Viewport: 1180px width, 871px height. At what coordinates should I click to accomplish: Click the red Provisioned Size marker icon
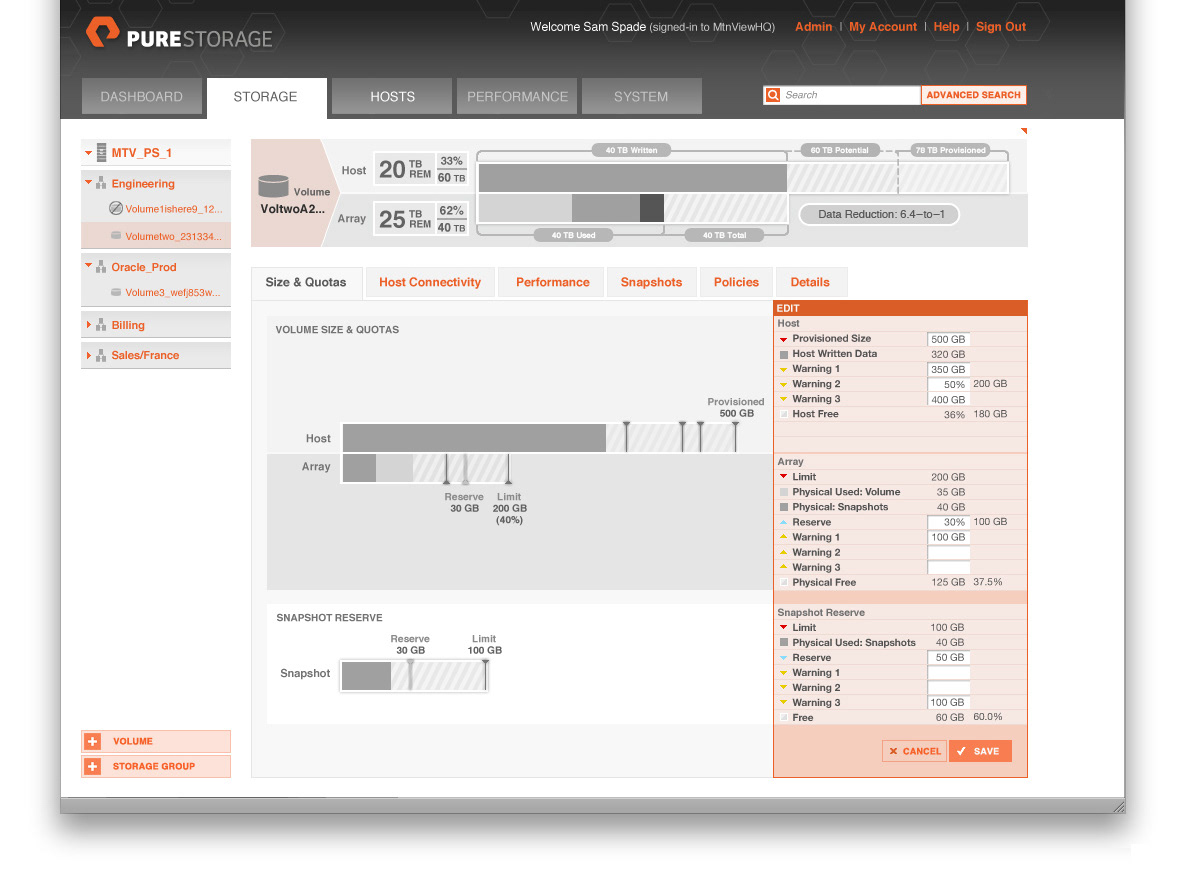(783, 340)
